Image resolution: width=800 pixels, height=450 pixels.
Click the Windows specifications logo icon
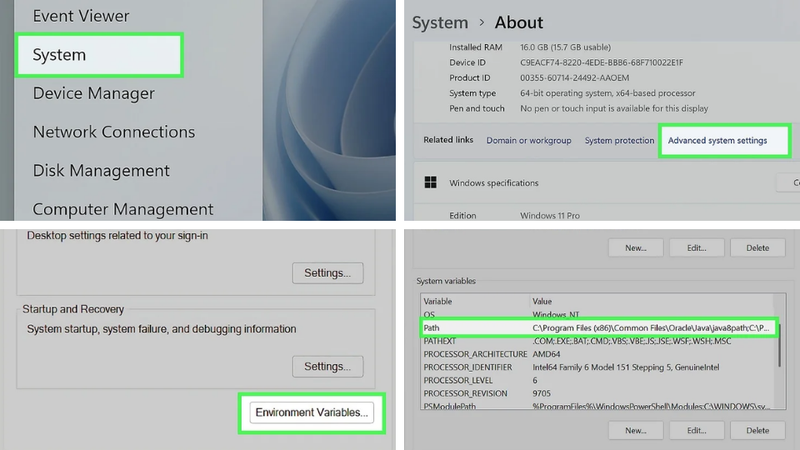coord(431,183)
